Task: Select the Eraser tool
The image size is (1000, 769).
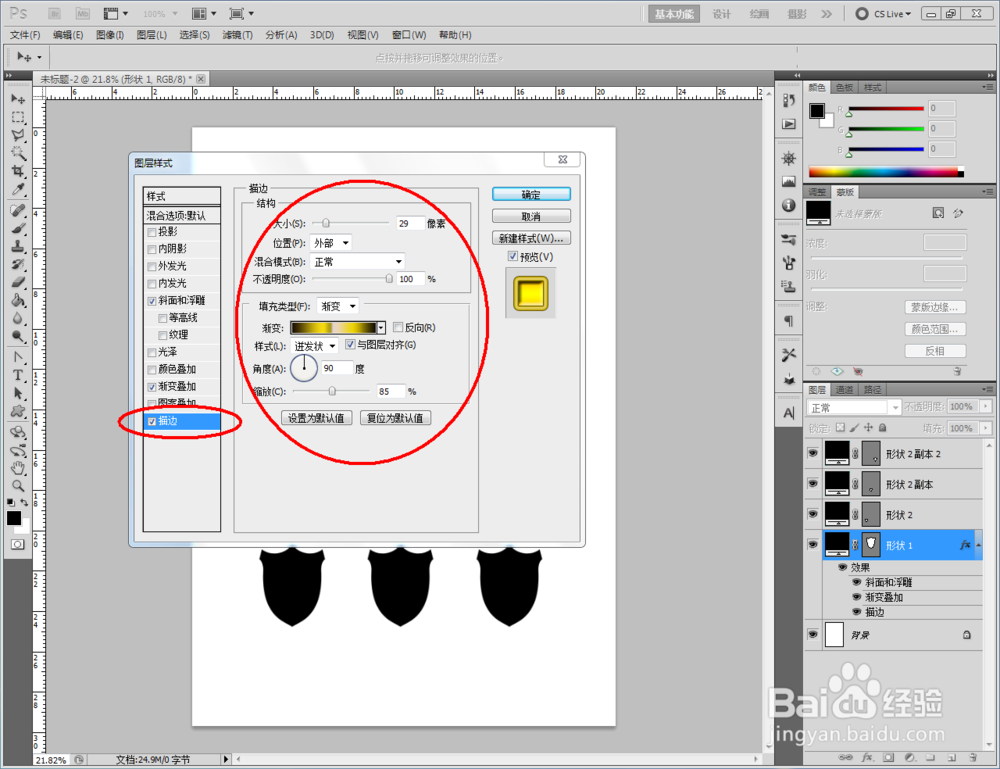Action: point(18,282)
